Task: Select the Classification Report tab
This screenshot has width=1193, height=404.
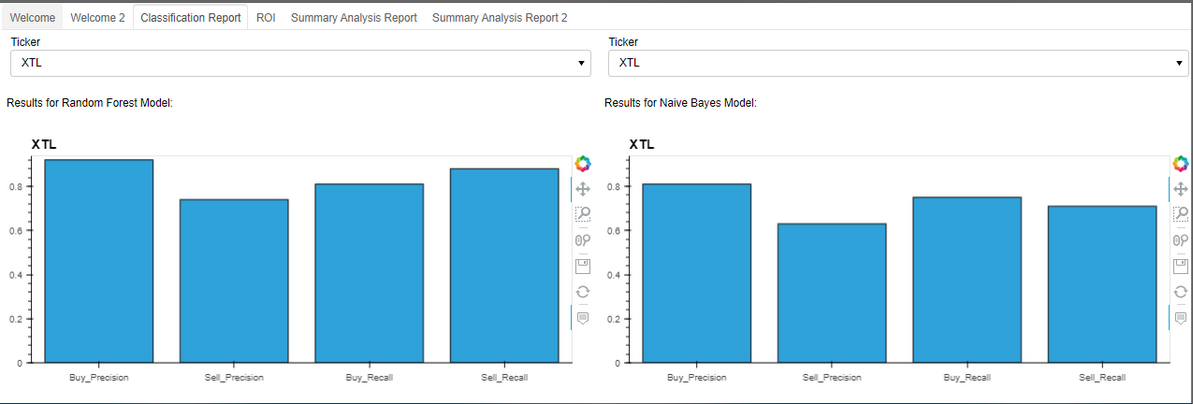Action: (x=190, y=17)
